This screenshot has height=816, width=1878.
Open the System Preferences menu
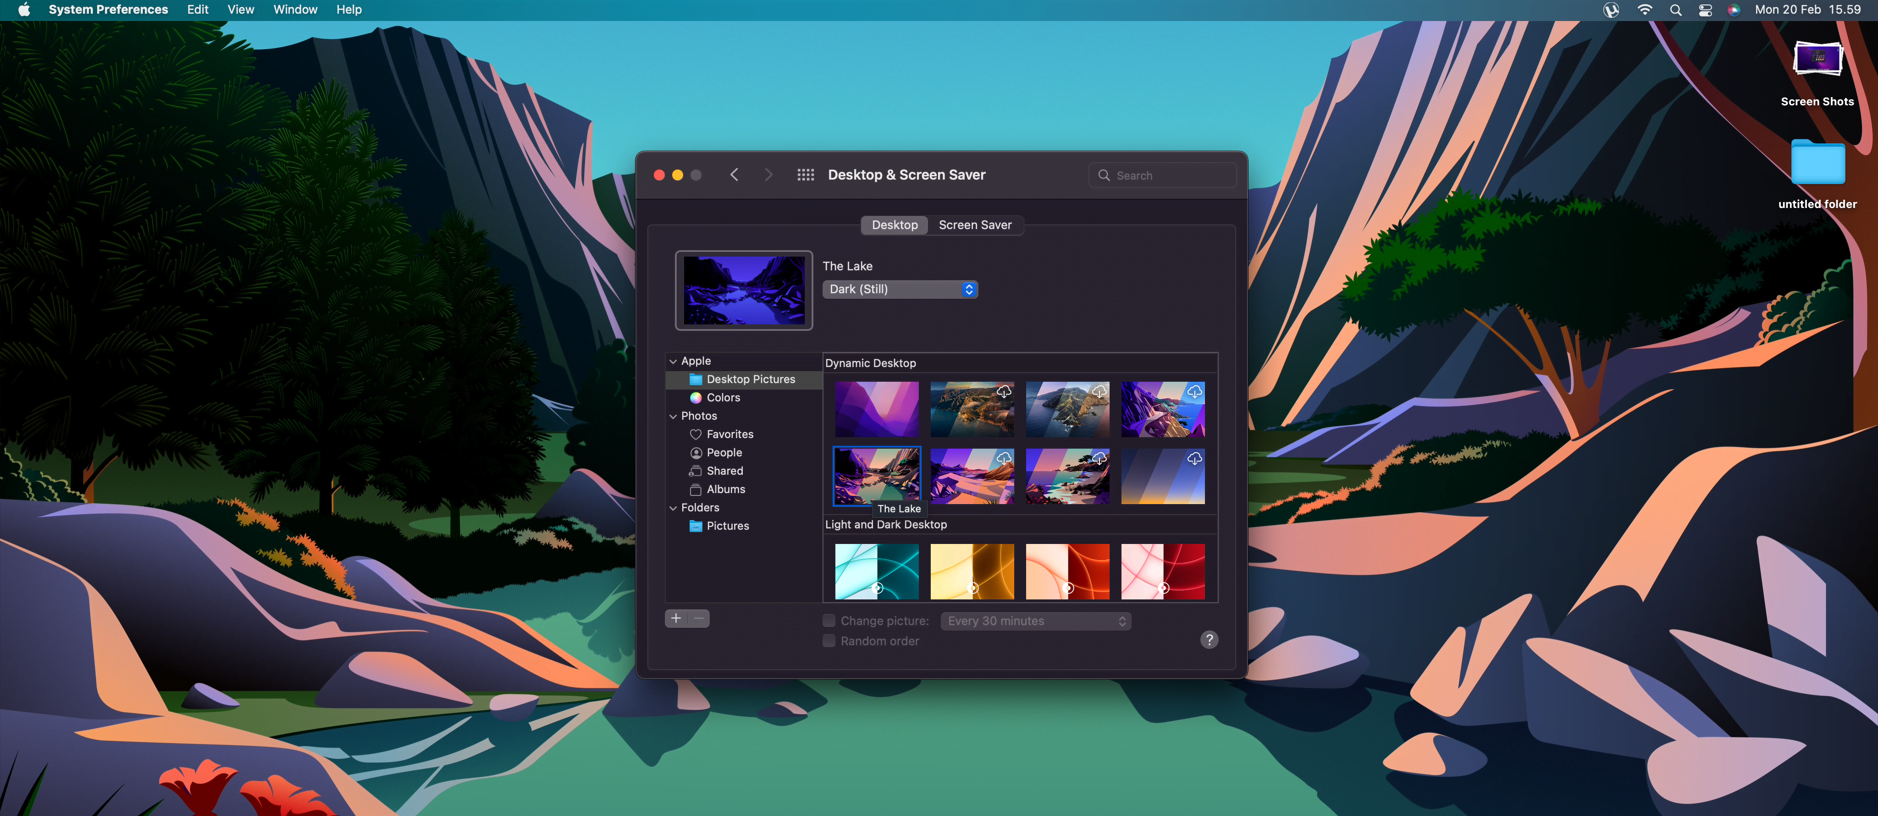(x=108, y=10)
